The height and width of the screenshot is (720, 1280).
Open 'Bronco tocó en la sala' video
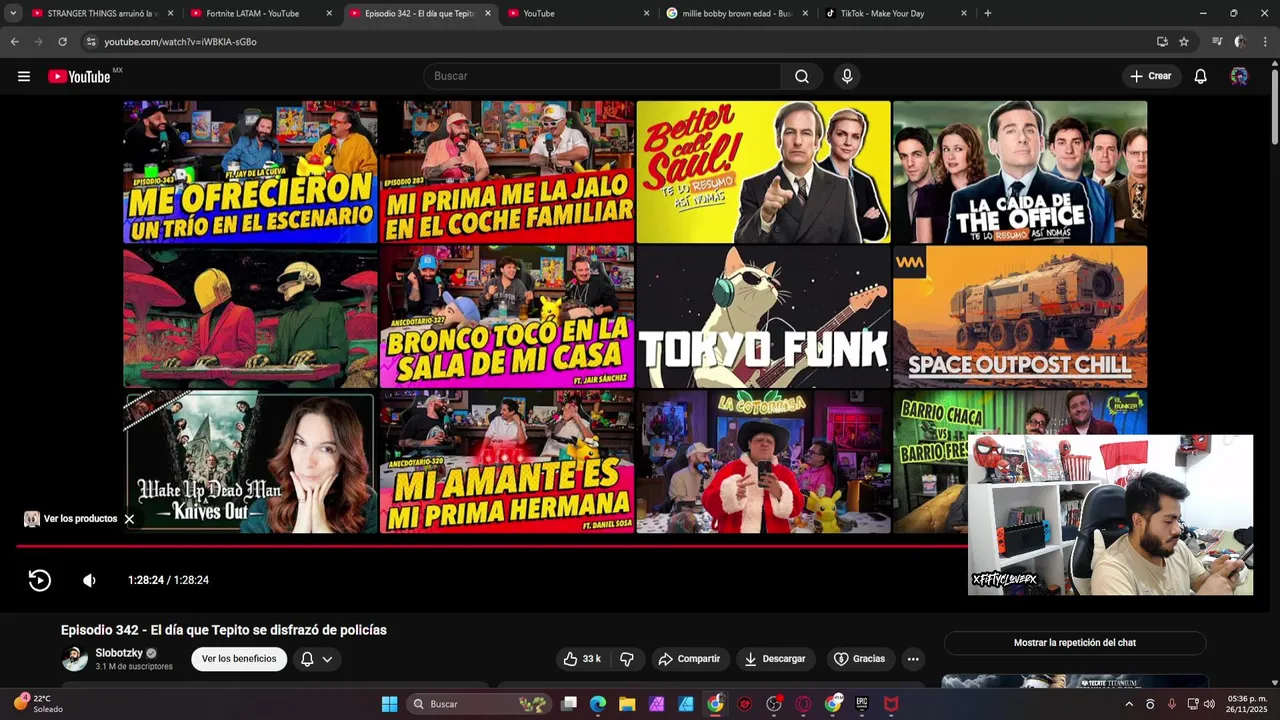tap(507, 317)
